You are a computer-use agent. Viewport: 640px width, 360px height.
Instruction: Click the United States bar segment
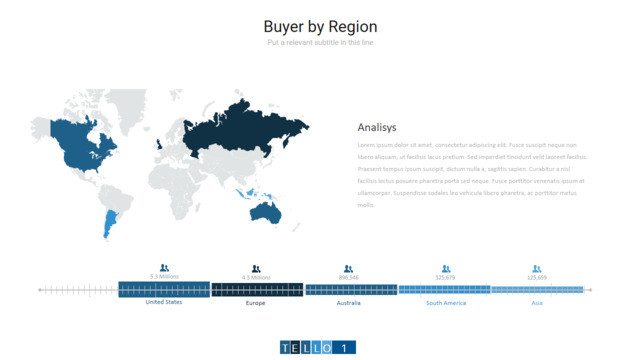[164, 289]
